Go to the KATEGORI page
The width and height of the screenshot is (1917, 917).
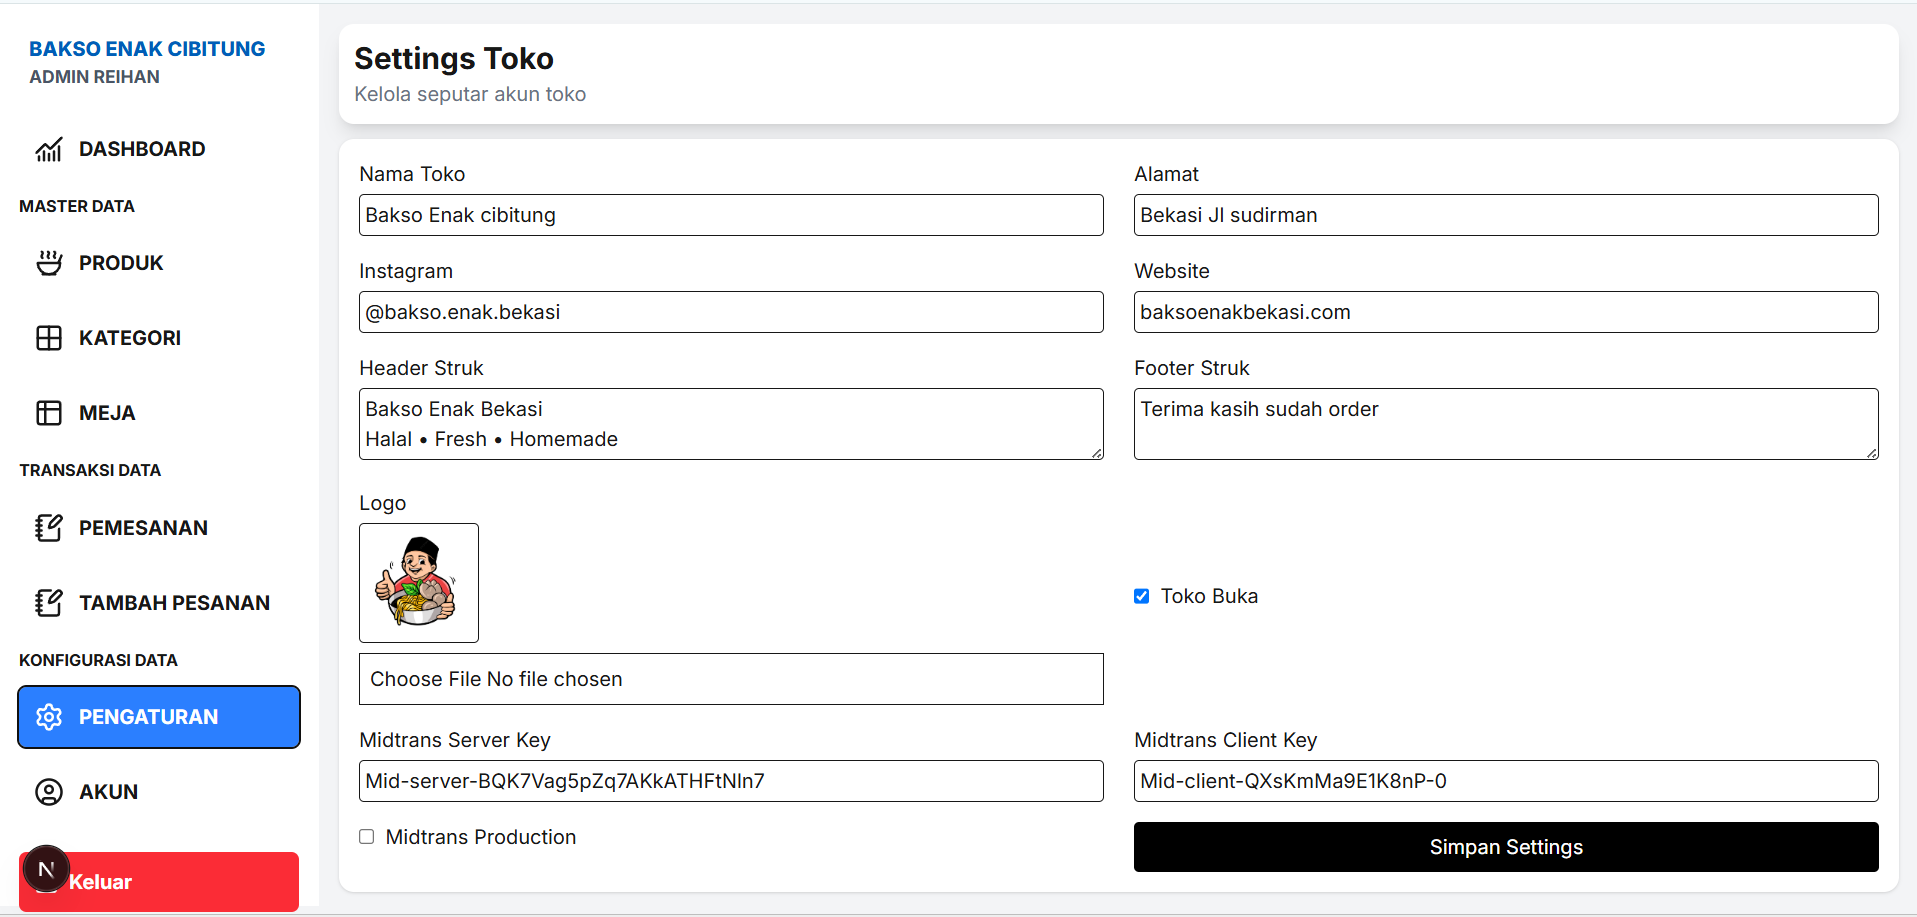(159, 338)
